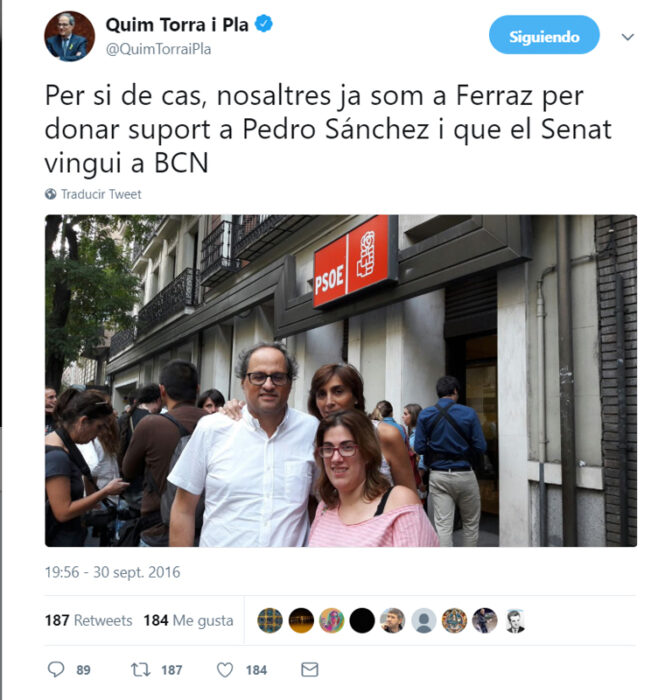Open the @QuimTorraiPla handle link

tap(158, 49)
